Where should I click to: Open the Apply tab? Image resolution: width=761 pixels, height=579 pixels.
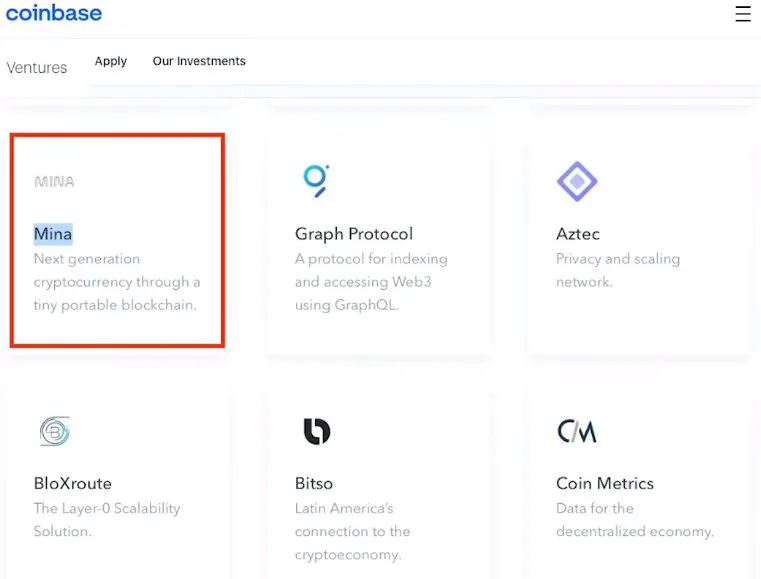[111, 61]
